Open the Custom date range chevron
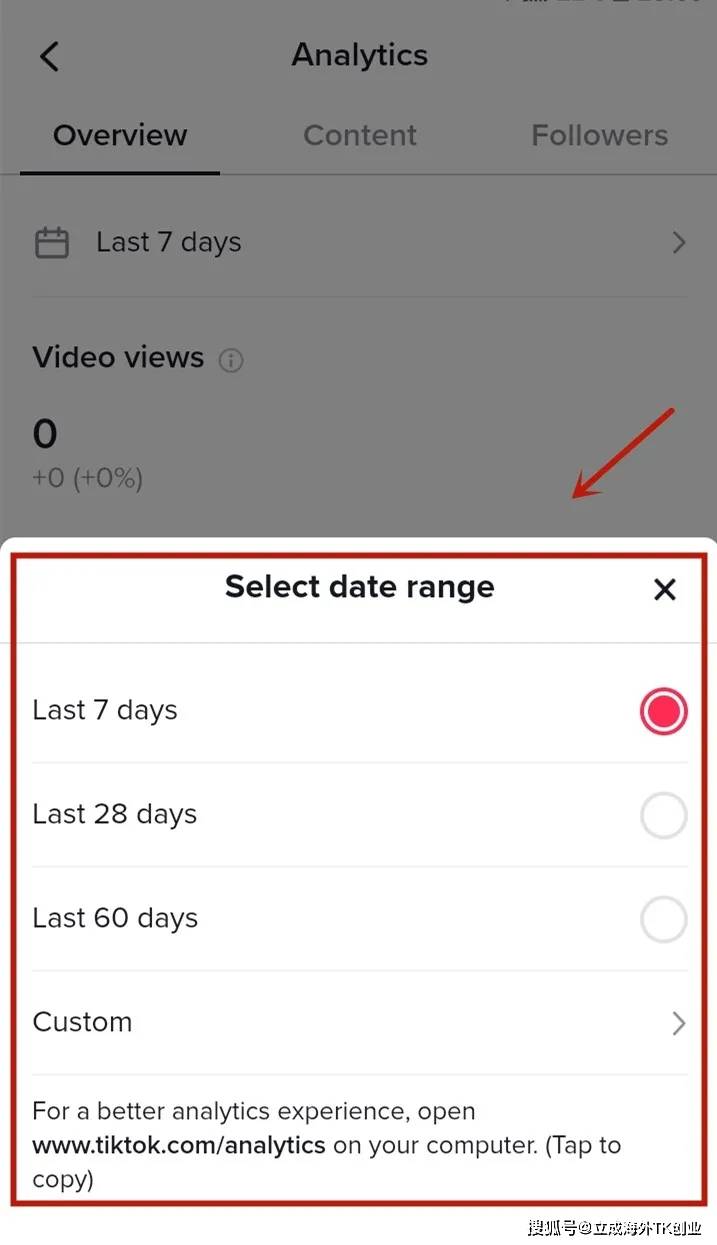Screen dimensions: 717x1245 pyautogui.click(x=679, y=1023)
